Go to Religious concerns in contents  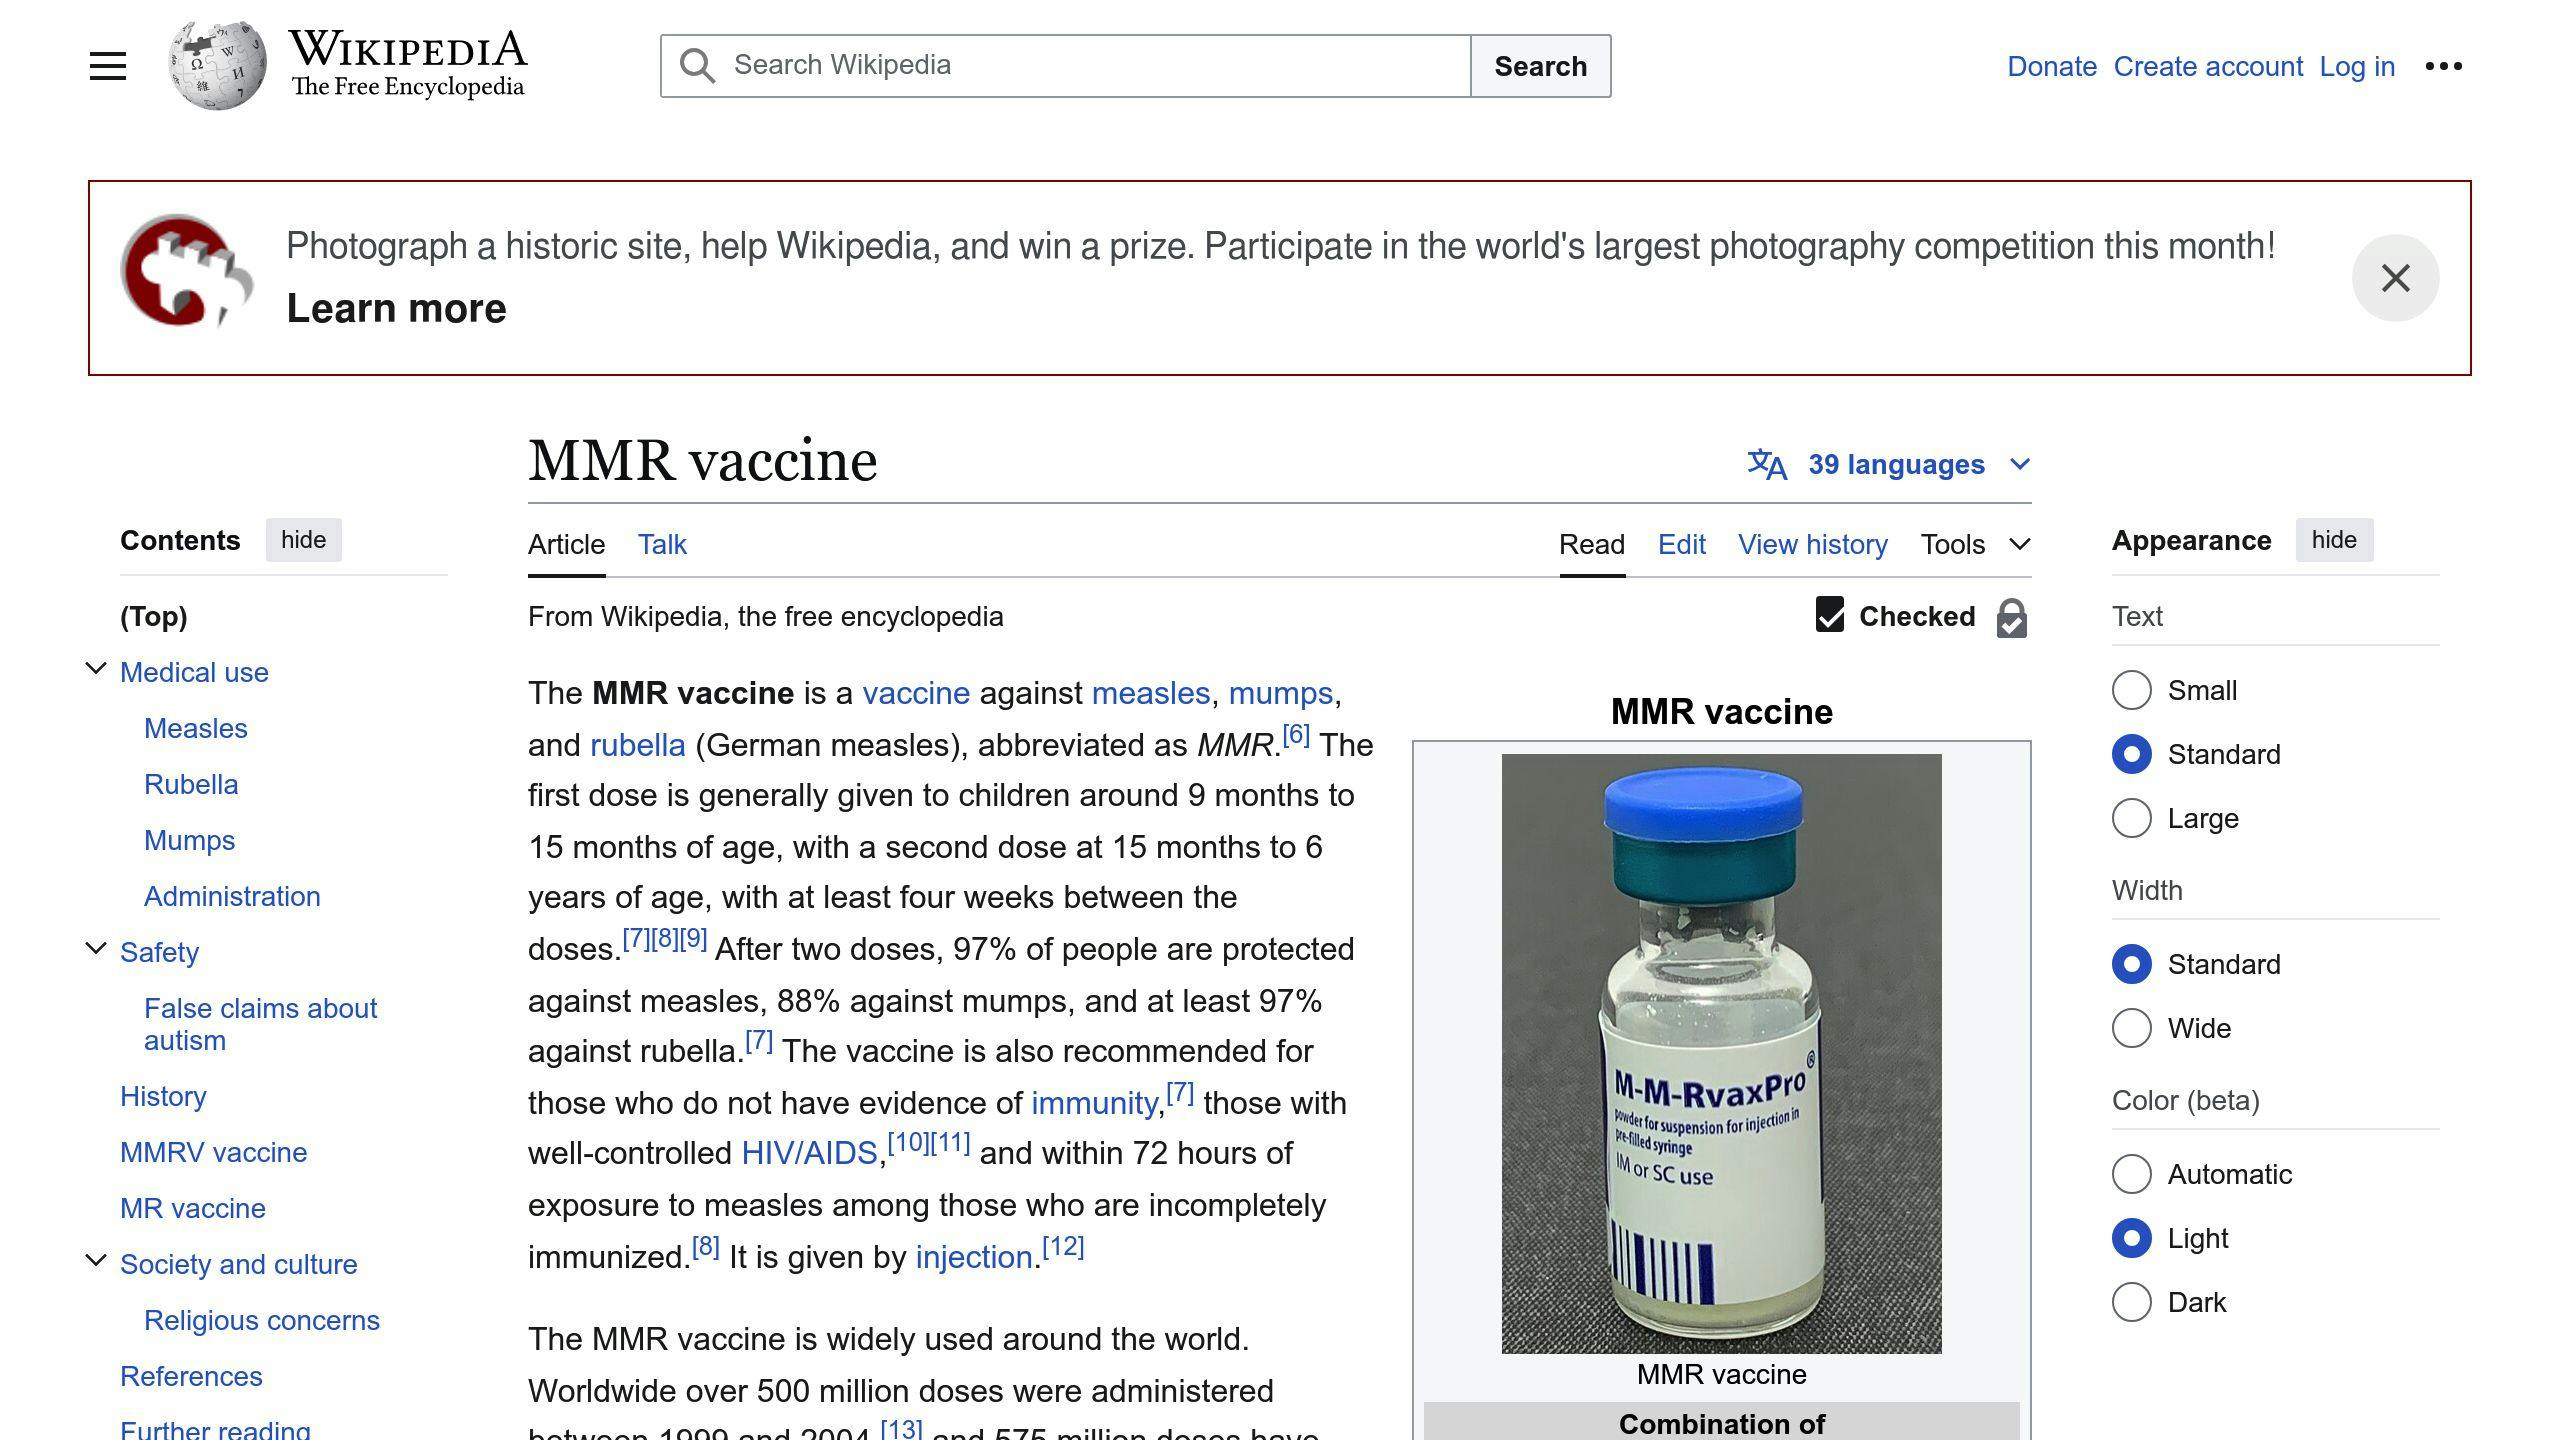tap(262, 1320)
